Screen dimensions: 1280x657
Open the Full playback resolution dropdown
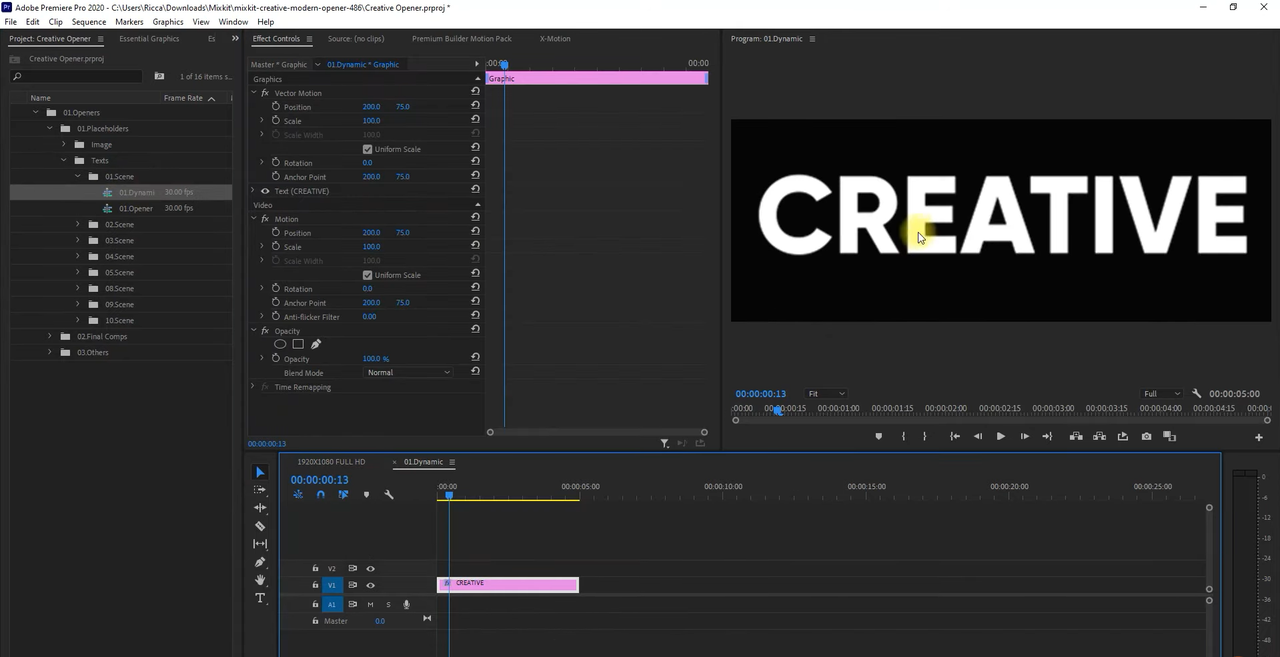(x=1162, y=394)
